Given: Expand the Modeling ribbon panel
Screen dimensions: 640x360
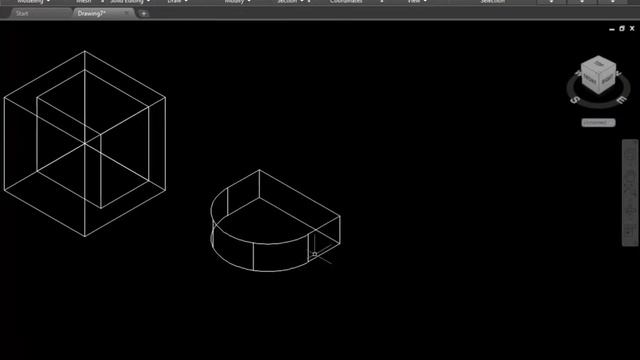Looking at the screenshot, I should point(34,2).
